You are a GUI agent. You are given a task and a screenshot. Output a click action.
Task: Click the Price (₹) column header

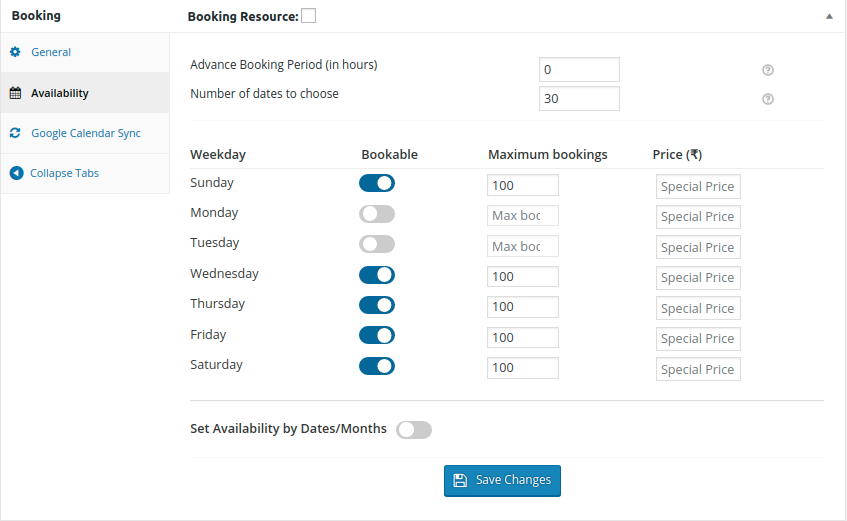pyautogui.click(x=677, y=155)
